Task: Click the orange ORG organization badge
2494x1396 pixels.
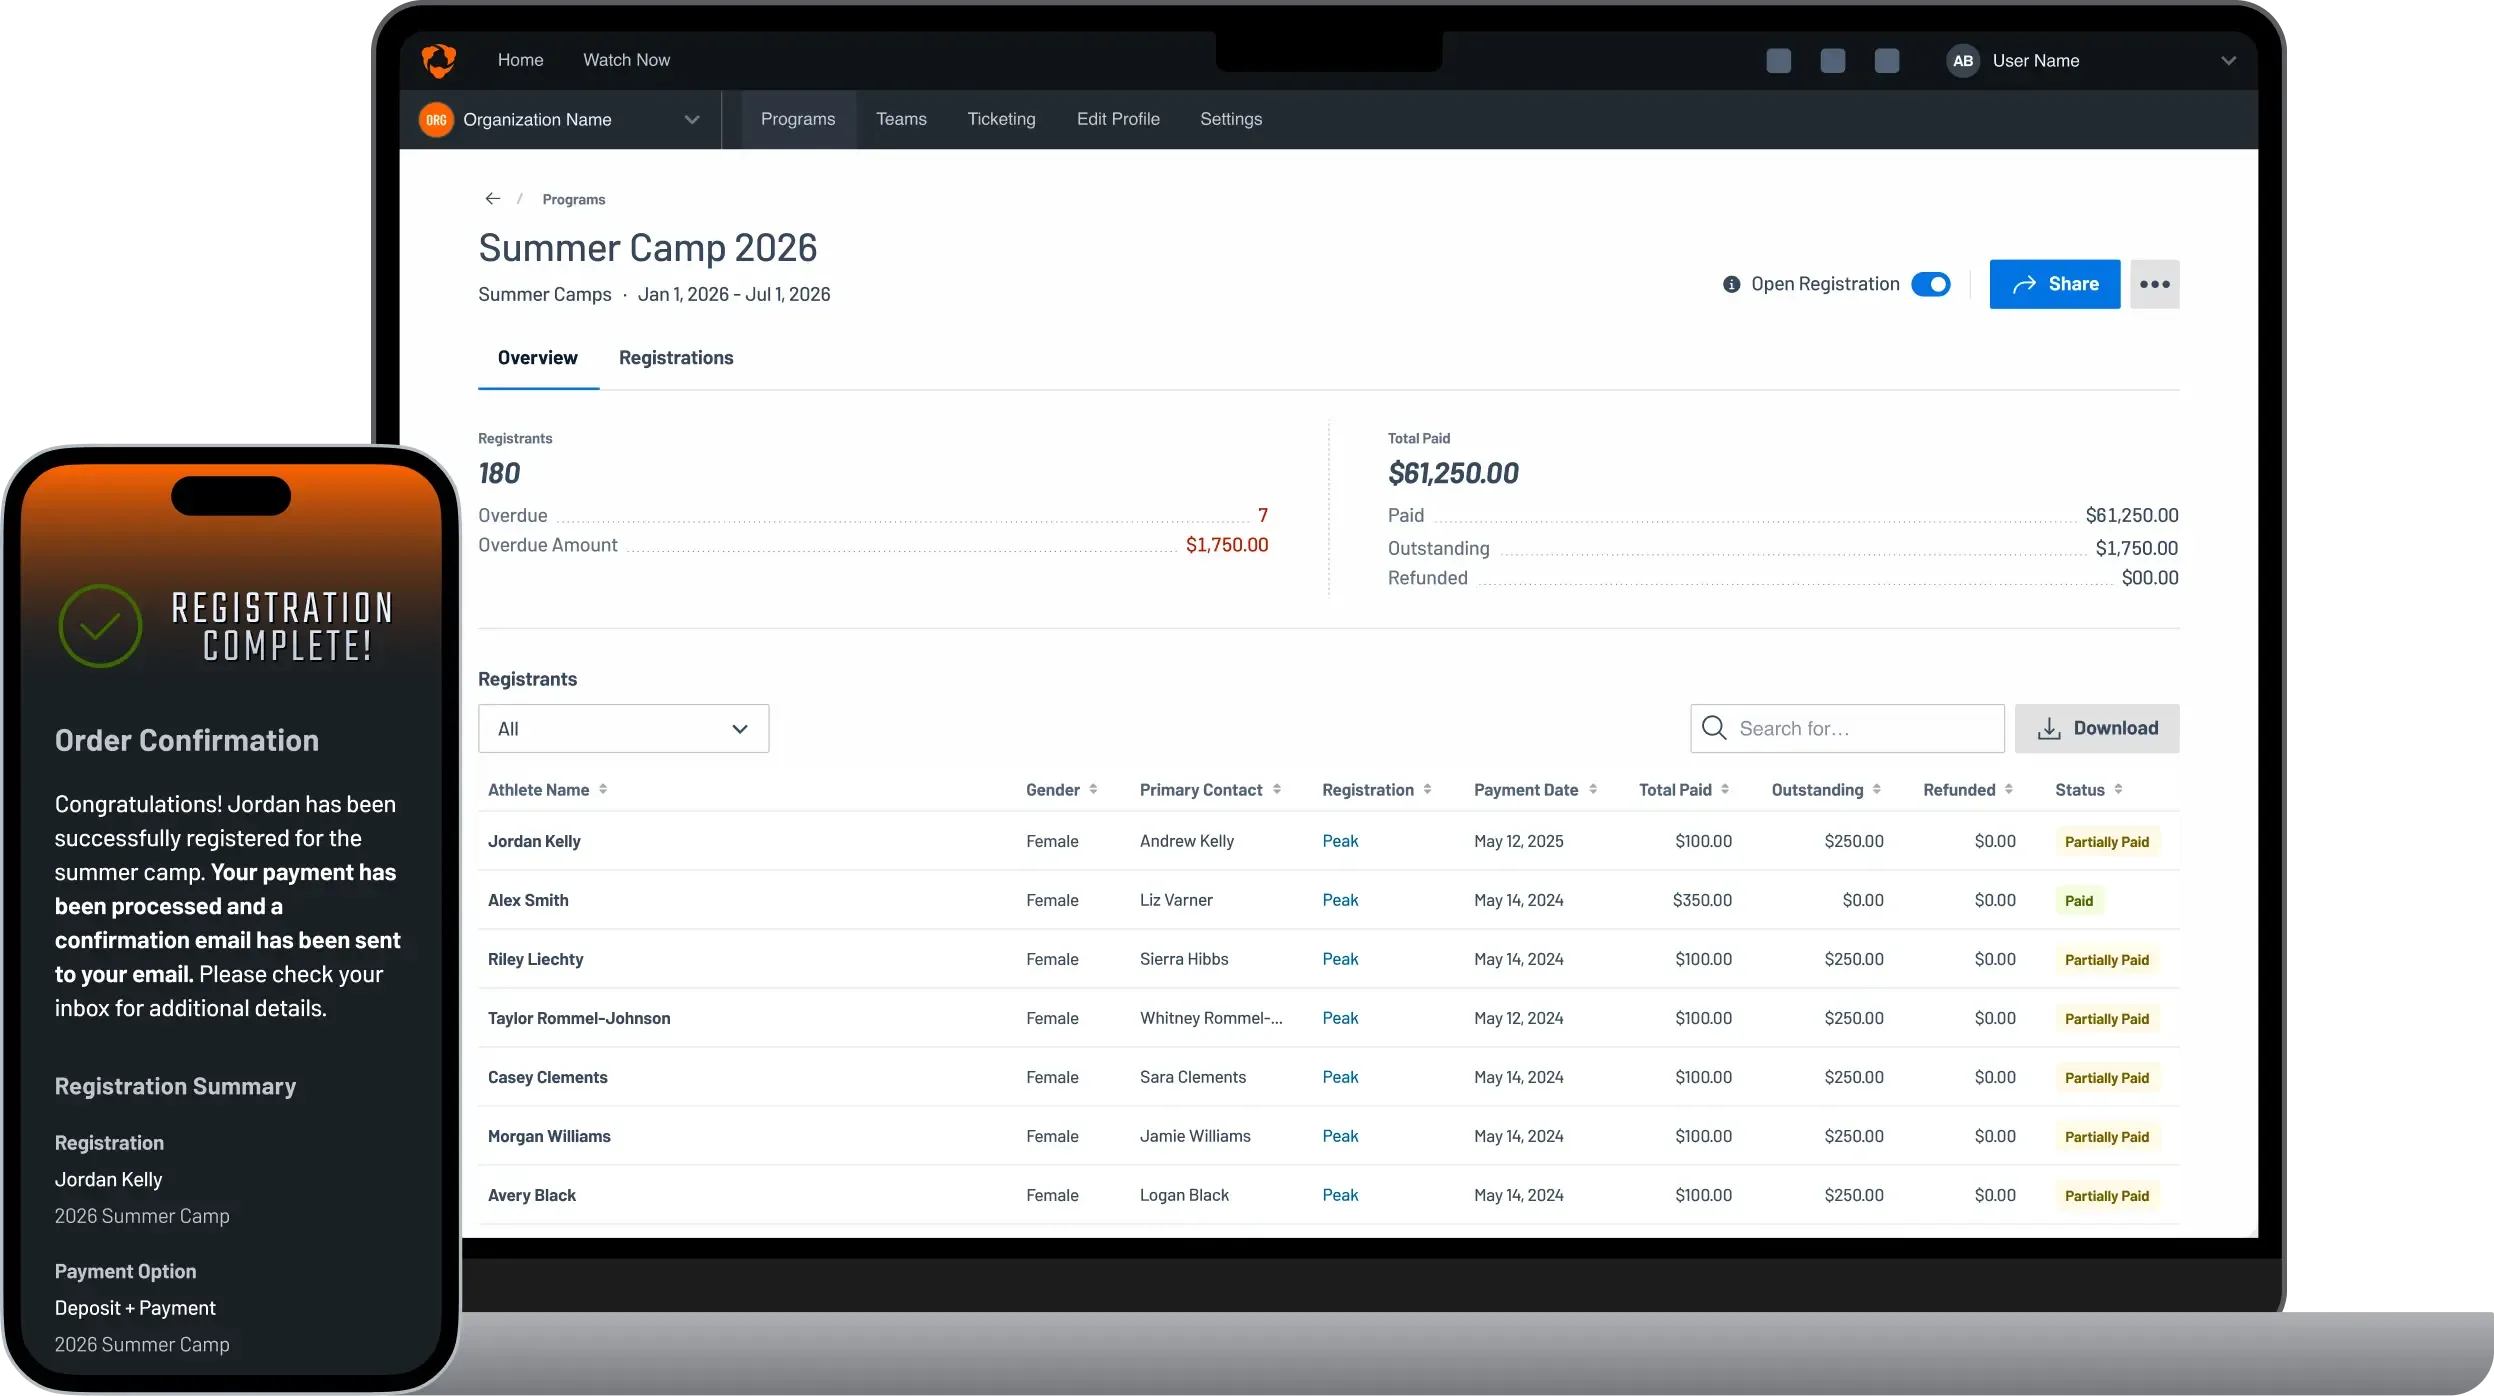Action: point(436,120)
